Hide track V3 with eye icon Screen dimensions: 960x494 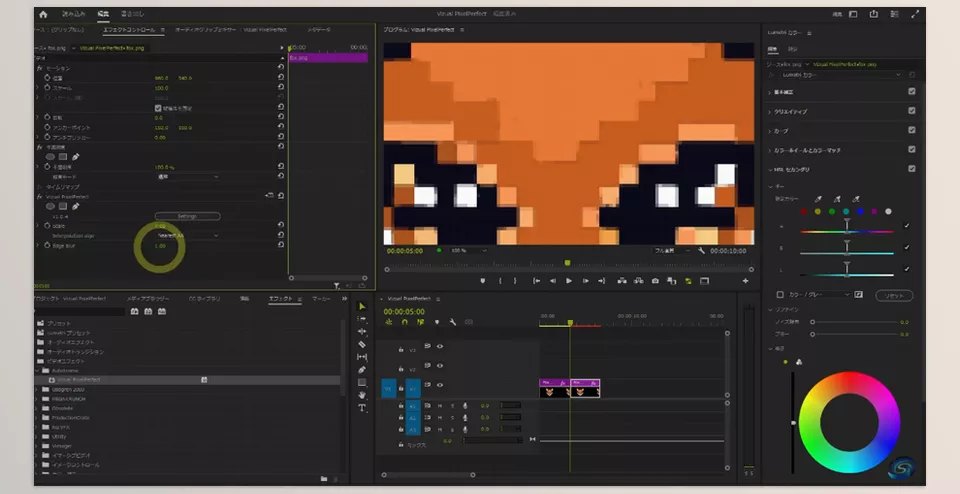click(440, 346)
